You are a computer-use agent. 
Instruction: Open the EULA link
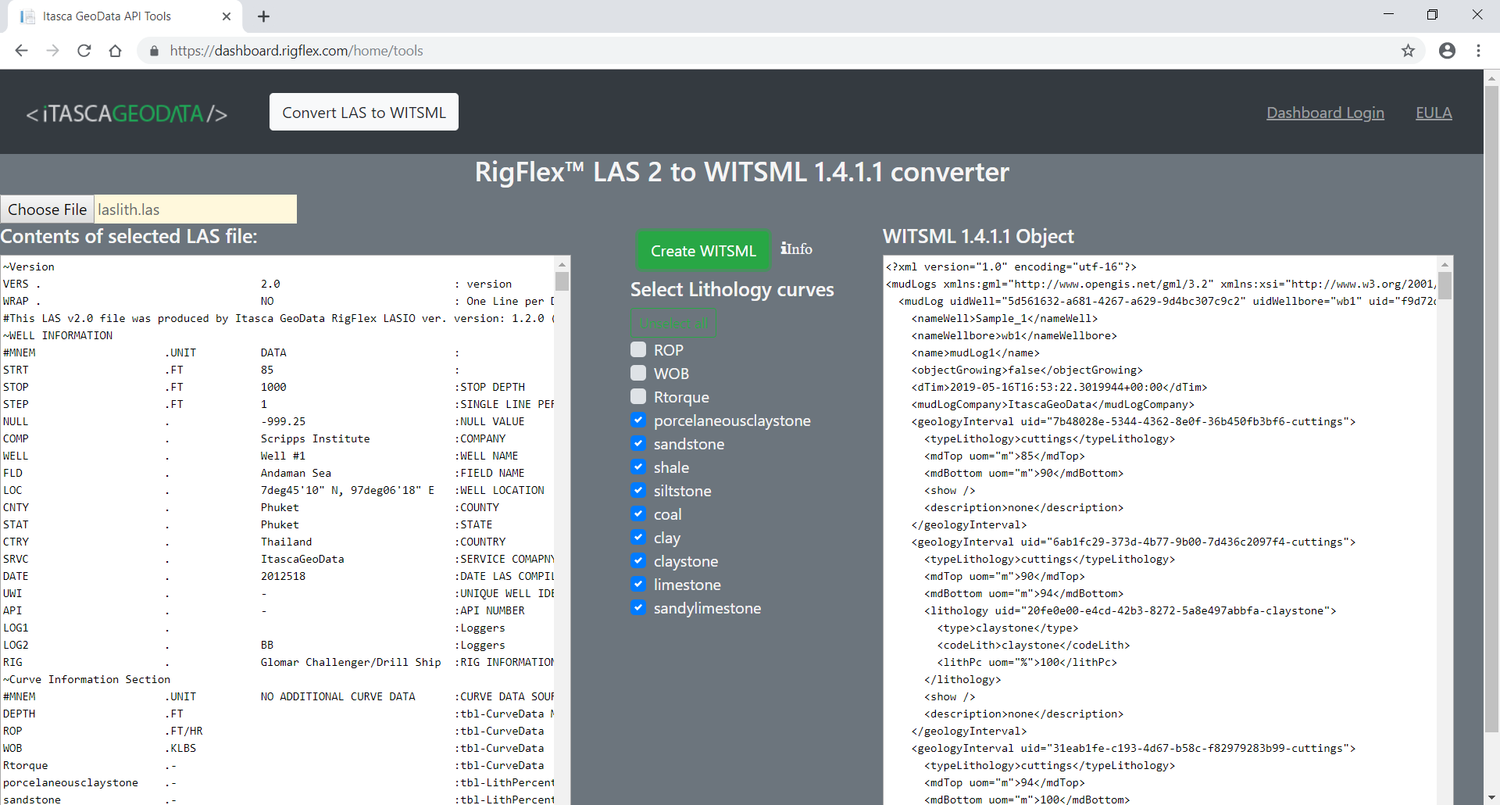(x=1433, y=113)
